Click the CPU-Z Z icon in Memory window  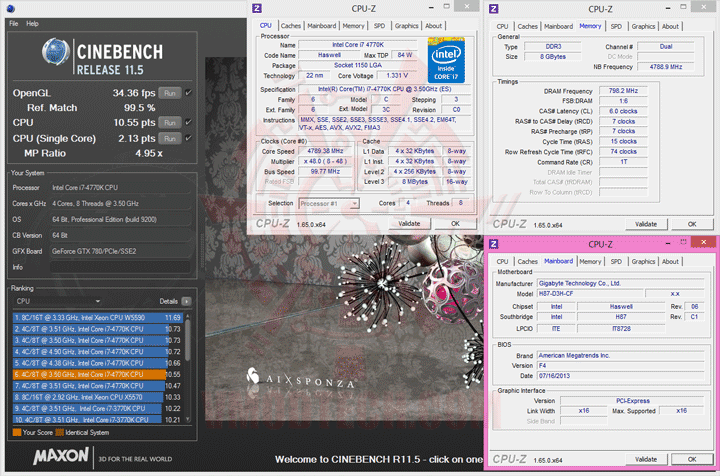click(494, 8)
